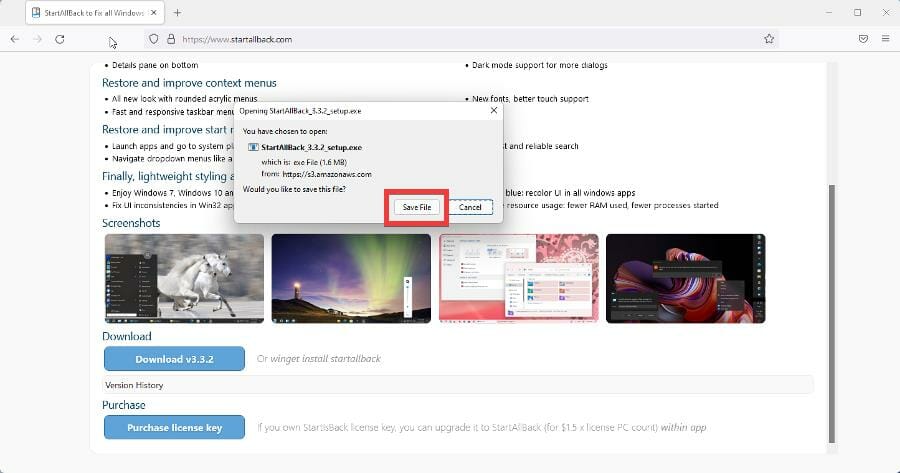
Task: Click the 'winget install startallback' text
Action: pyautogui.click(x=325, y=359)
